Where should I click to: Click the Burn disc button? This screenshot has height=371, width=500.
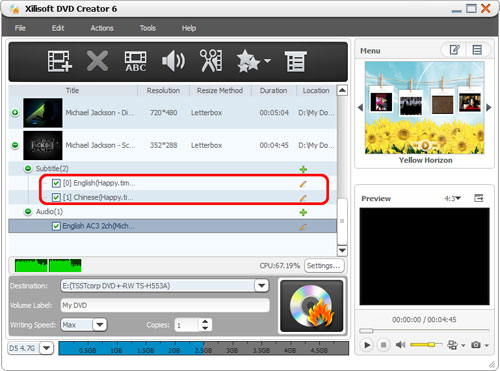click(x=312, y=306)
